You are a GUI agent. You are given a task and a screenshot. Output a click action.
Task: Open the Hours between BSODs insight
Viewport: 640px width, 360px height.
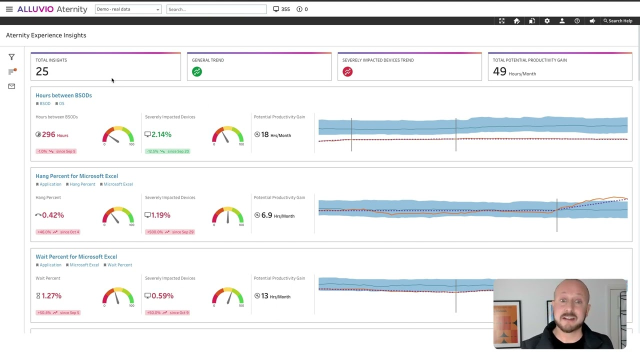64,95
